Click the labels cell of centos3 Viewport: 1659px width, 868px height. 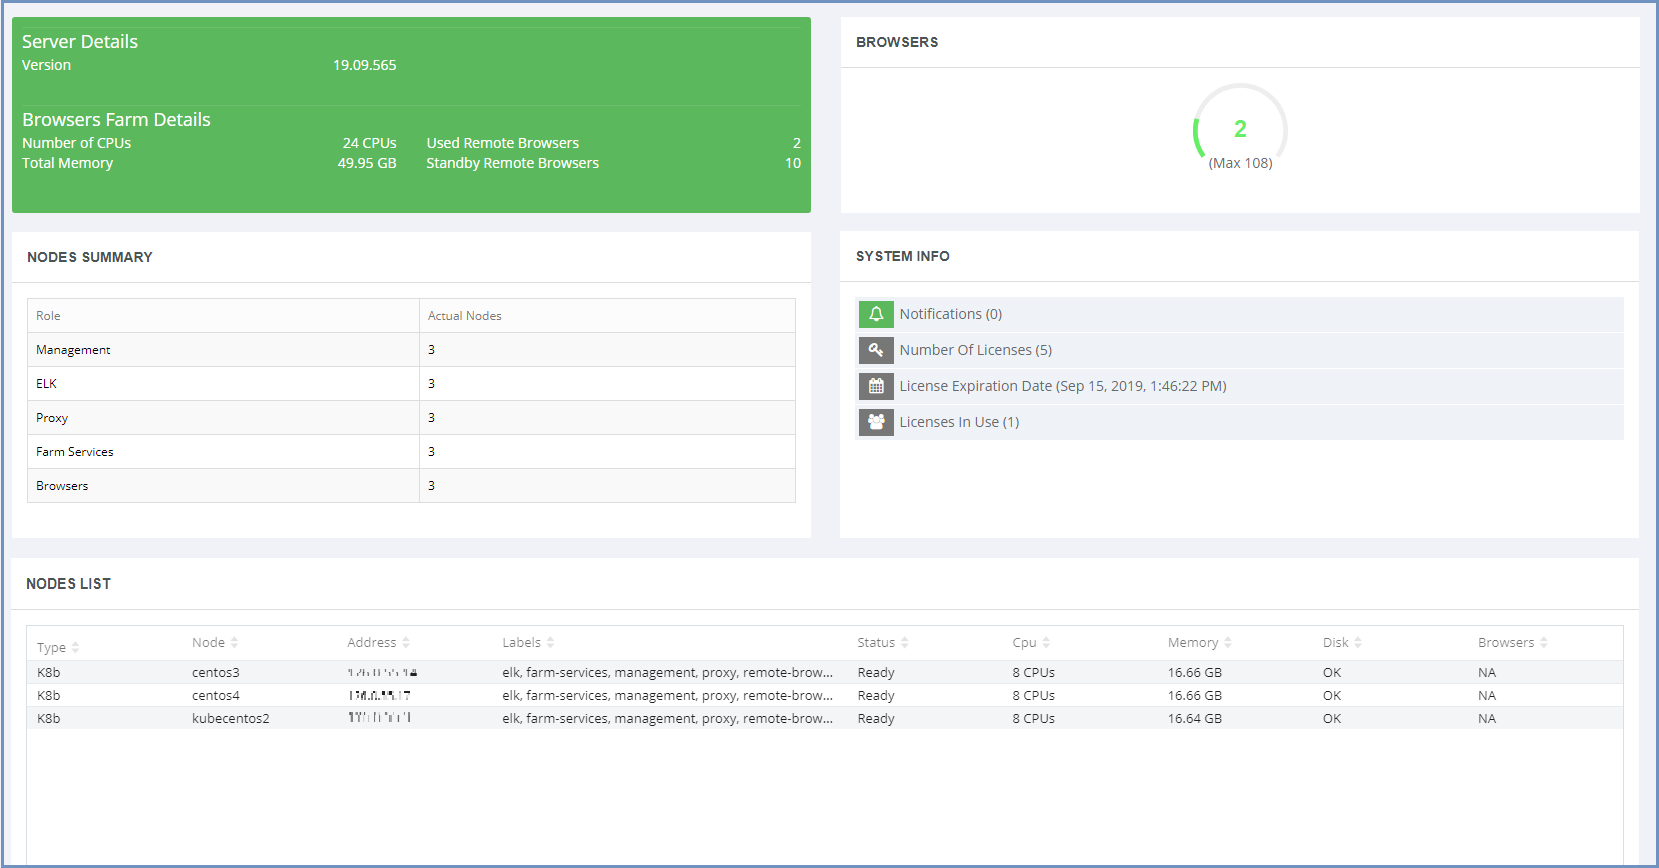(x=667, y=672)
